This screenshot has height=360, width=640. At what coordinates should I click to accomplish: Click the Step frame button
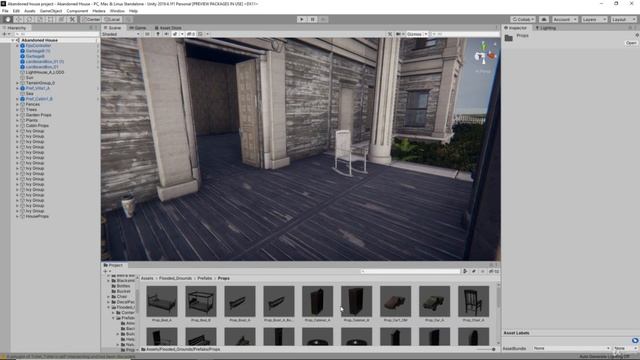click(x=323, y=19)
